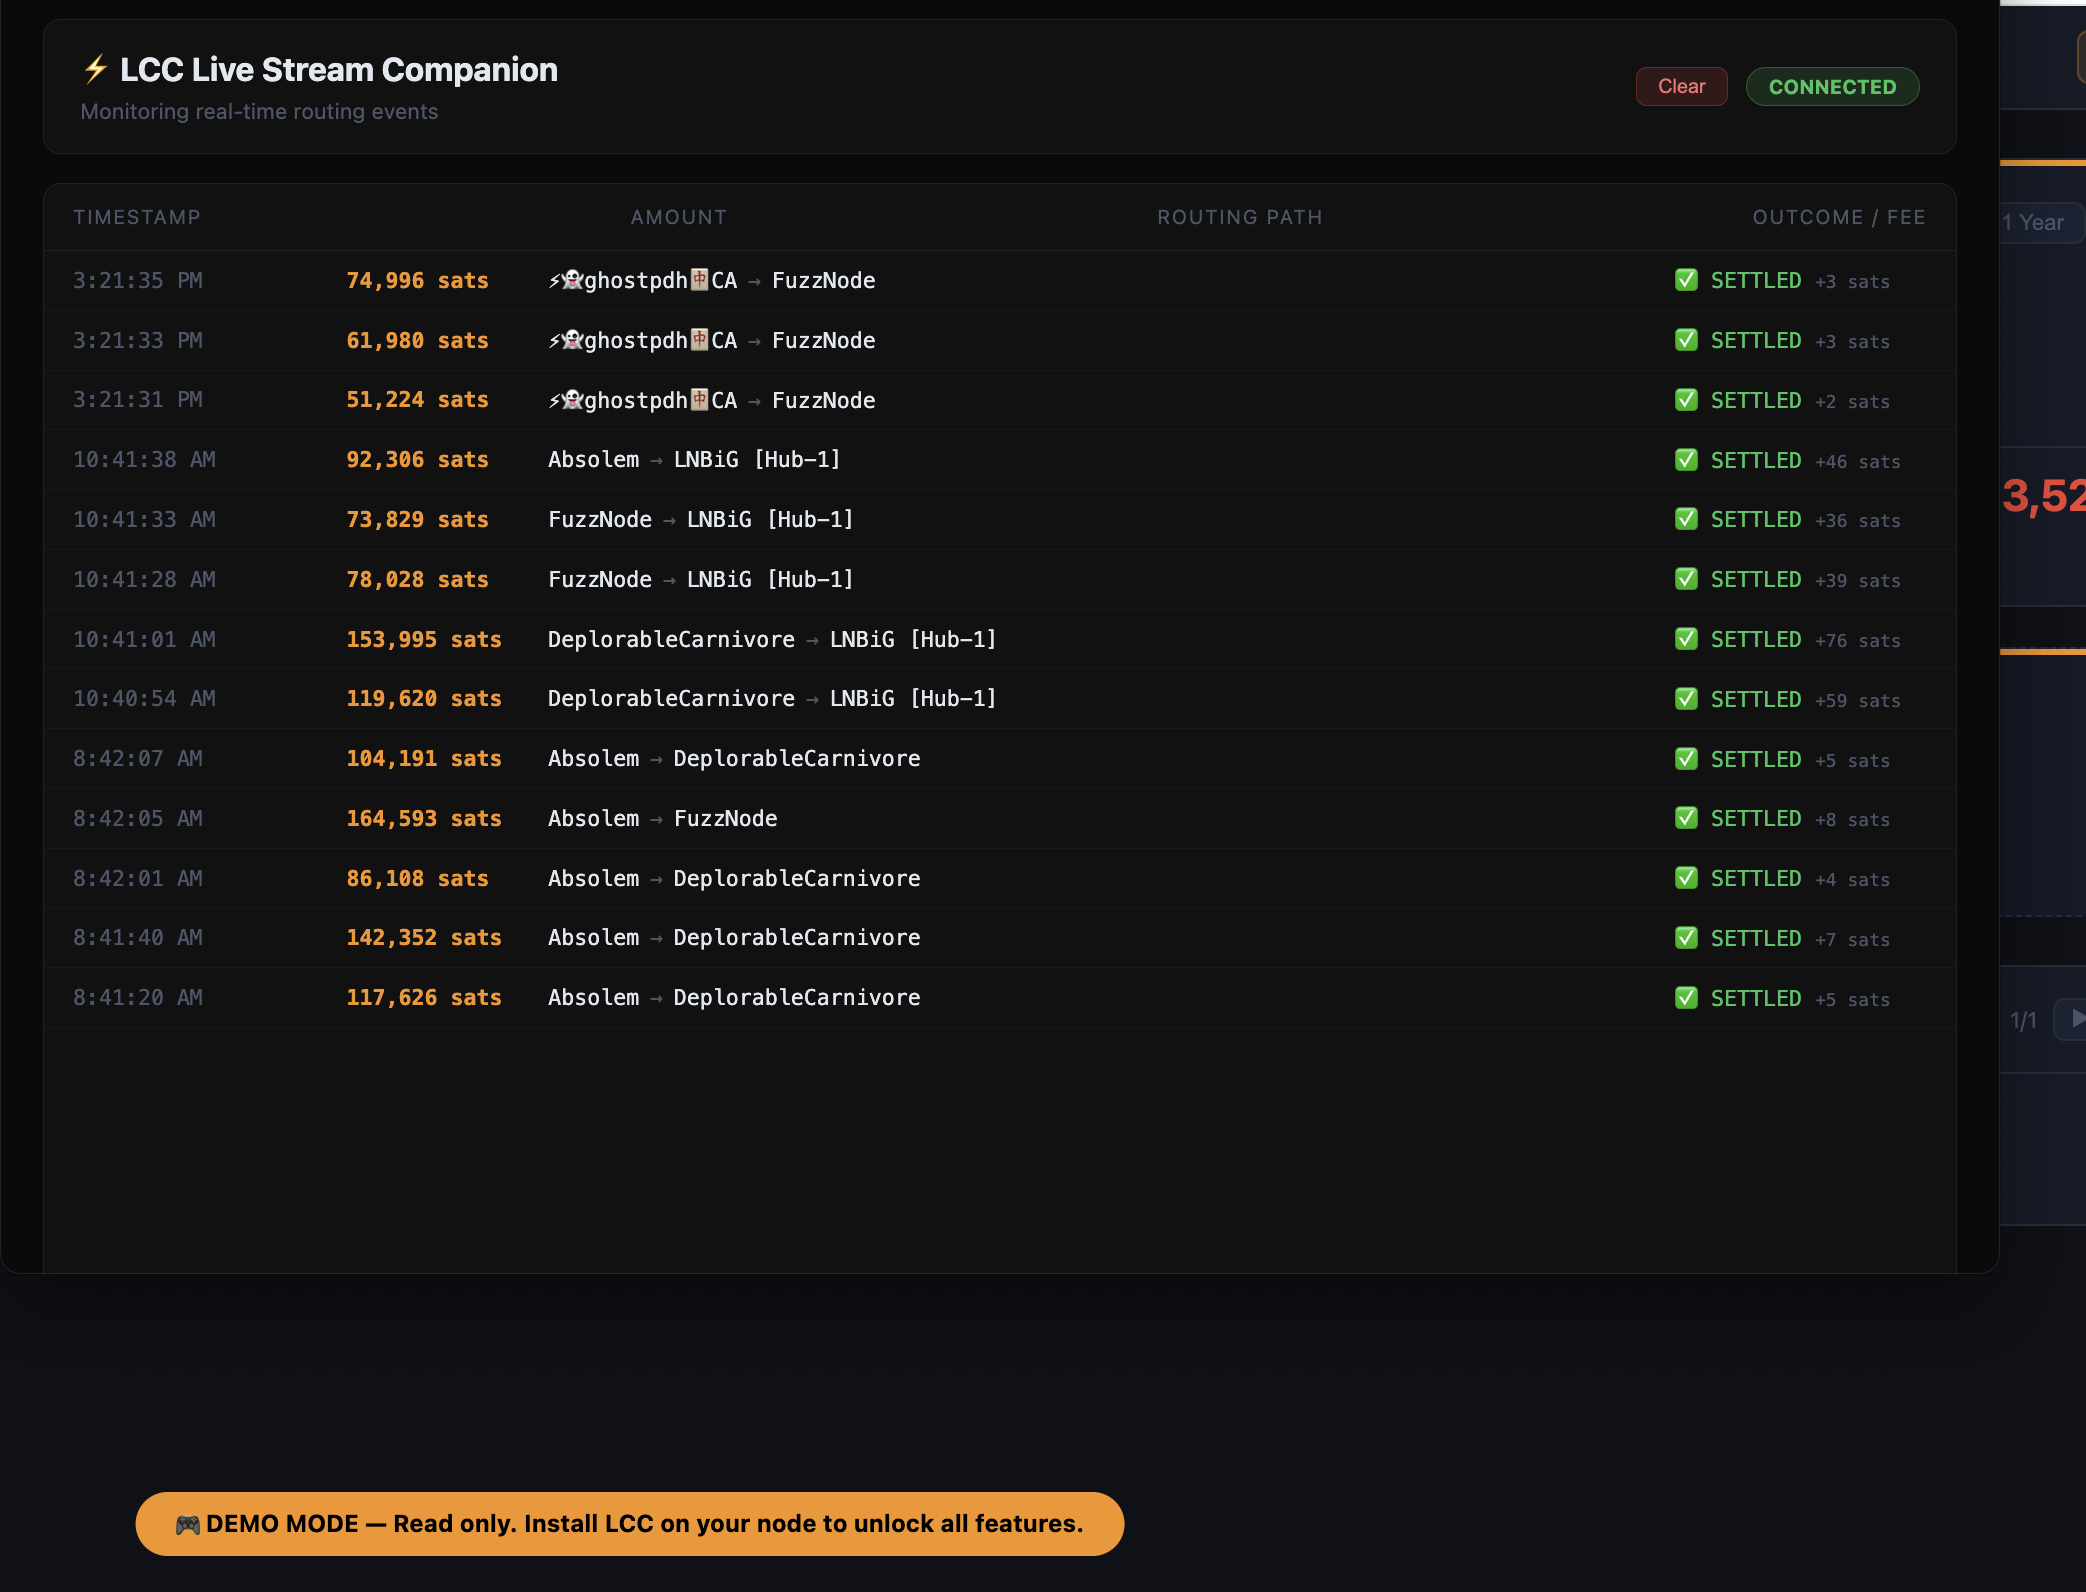This screenshot has height=1592, width=2086.
Task: Click green checkmark on the 74,996 sats row
Action: (1686, 280)
